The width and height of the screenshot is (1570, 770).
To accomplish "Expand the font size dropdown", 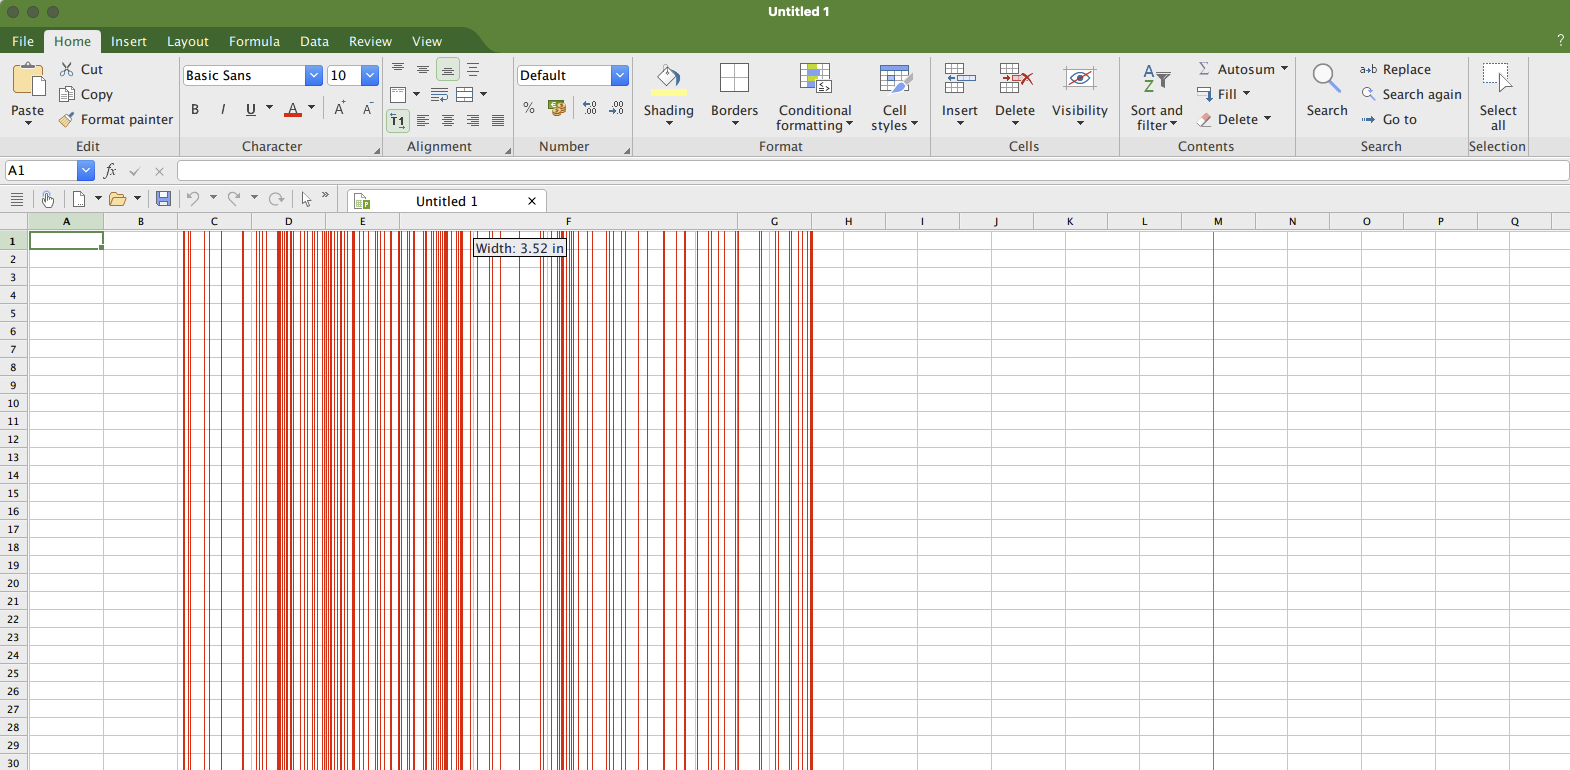I will click(370, 76).
